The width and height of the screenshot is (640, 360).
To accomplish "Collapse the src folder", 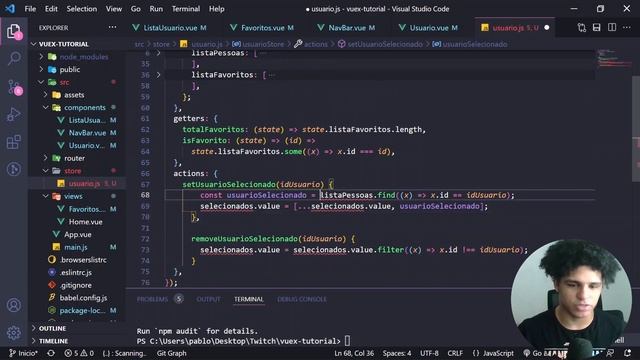I will [x=42, y=82].
